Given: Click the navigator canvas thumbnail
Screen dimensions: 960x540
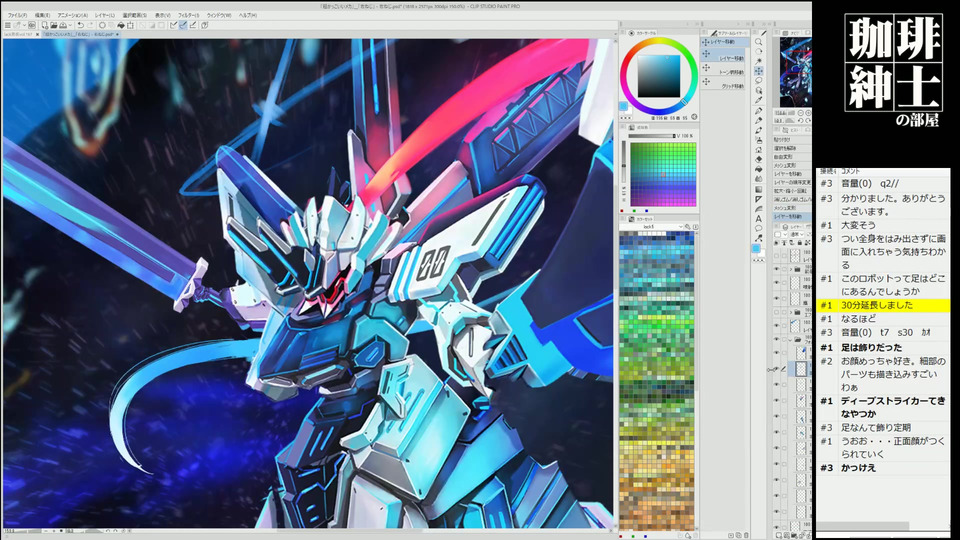Looking at the screenshot, I should click(x=795, y=72).
